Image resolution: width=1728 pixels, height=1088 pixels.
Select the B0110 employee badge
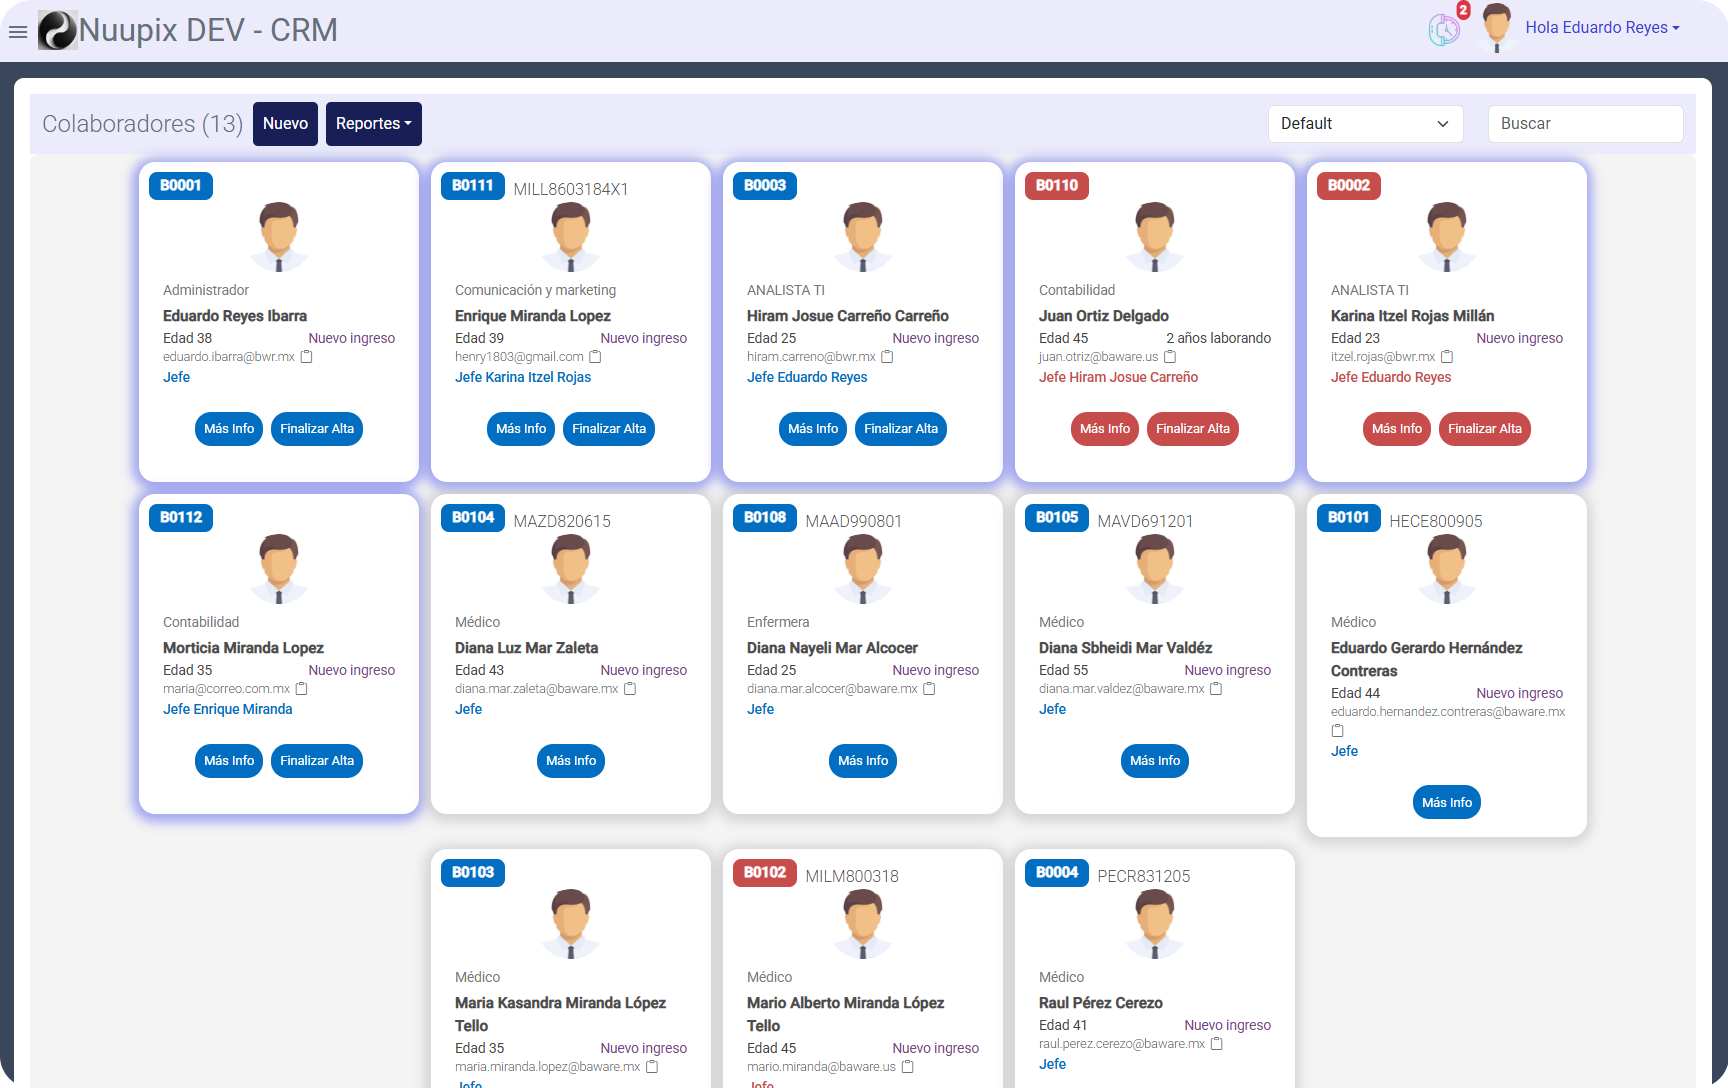coord(1056,186)
